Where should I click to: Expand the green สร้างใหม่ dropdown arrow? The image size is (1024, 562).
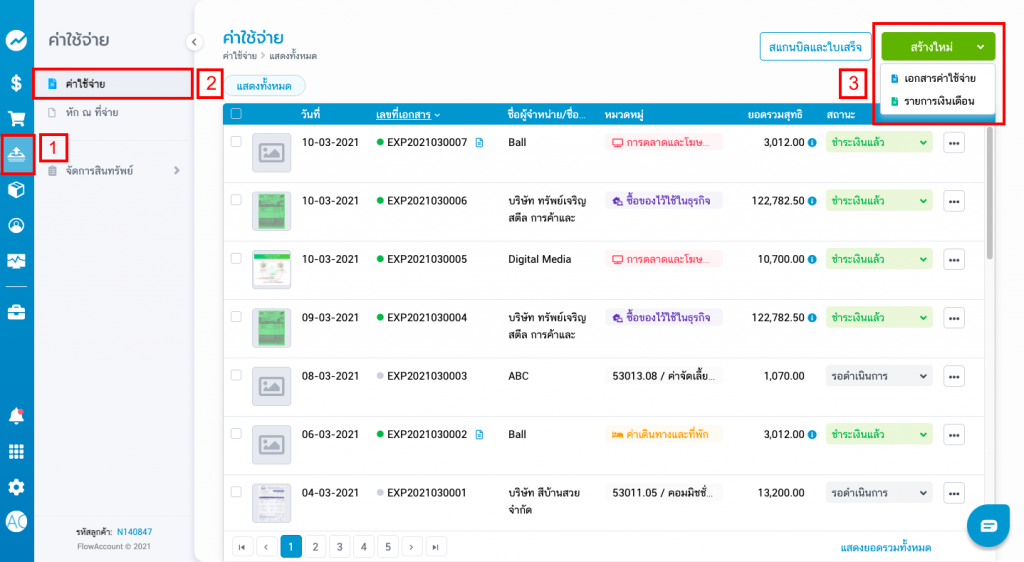point(979,46)
